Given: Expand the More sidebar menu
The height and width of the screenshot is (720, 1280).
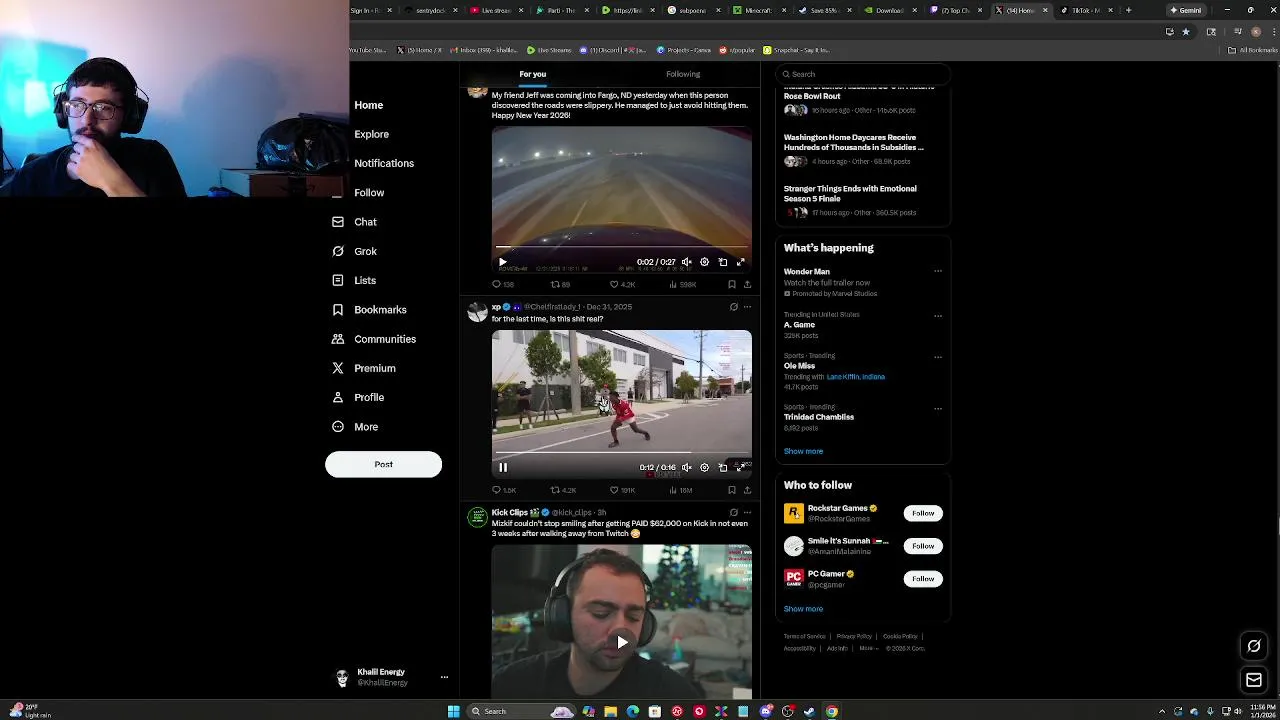Looking at the screenshot, I should 355,427.
